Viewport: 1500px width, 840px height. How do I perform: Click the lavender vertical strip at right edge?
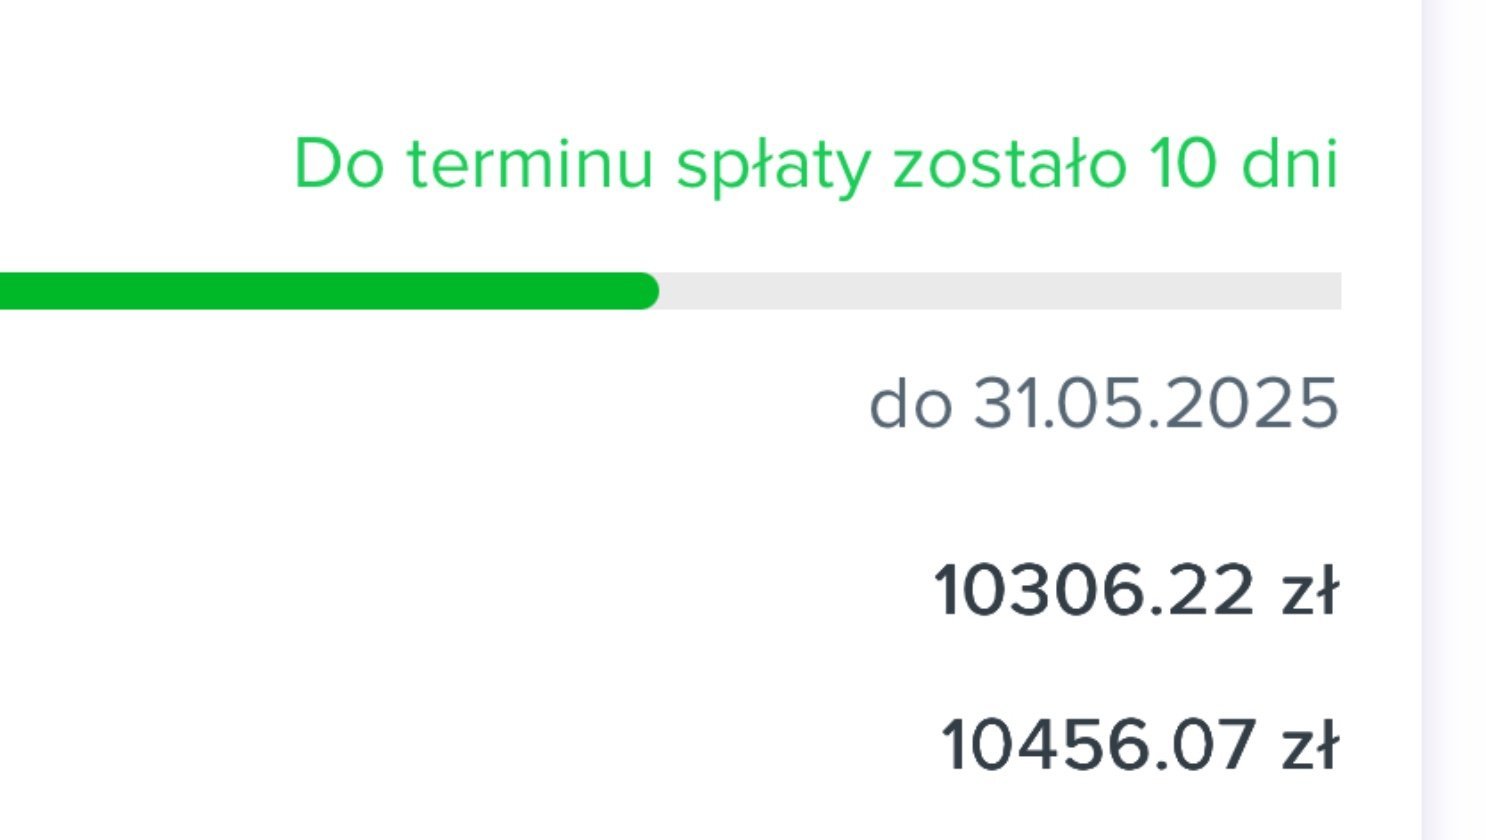[1461, 420]
